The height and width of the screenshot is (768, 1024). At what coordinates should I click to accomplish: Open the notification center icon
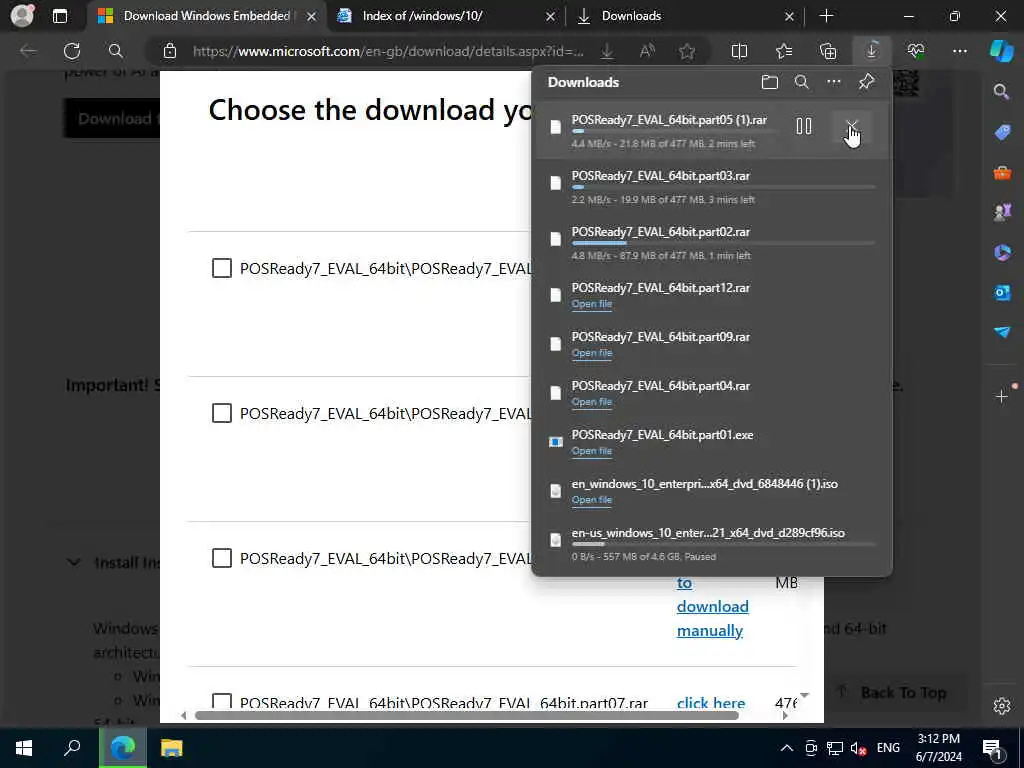(993, 748)
